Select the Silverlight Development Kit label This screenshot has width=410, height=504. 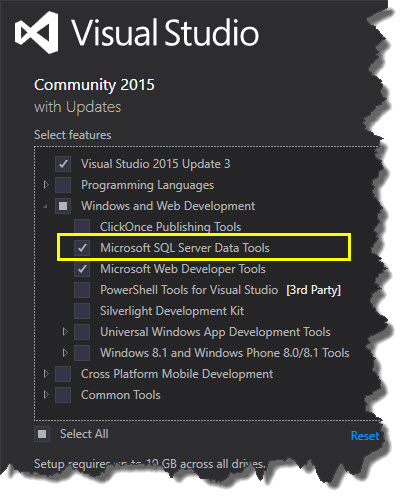click(172, 311)
